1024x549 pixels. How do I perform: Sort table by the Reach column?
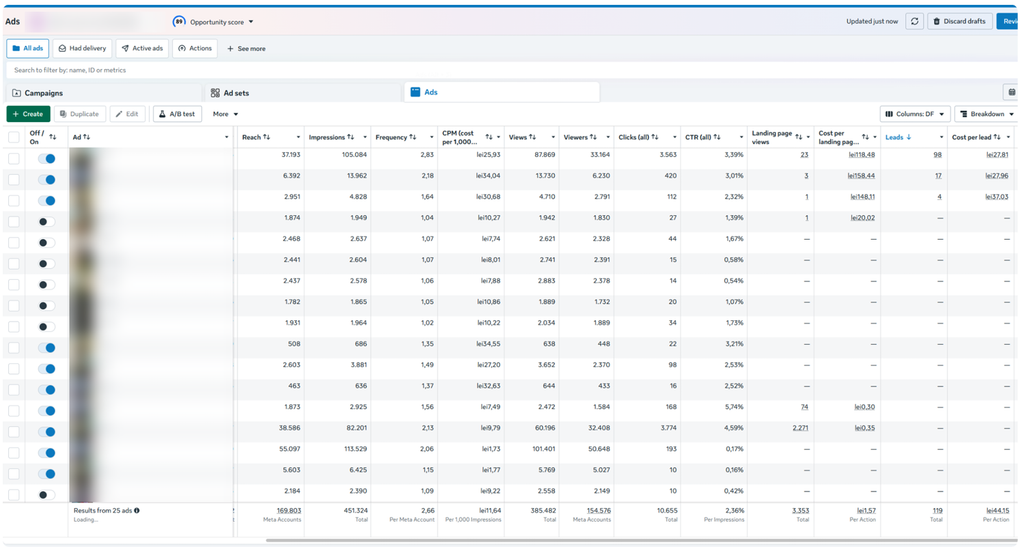click(x=266, y=137)
